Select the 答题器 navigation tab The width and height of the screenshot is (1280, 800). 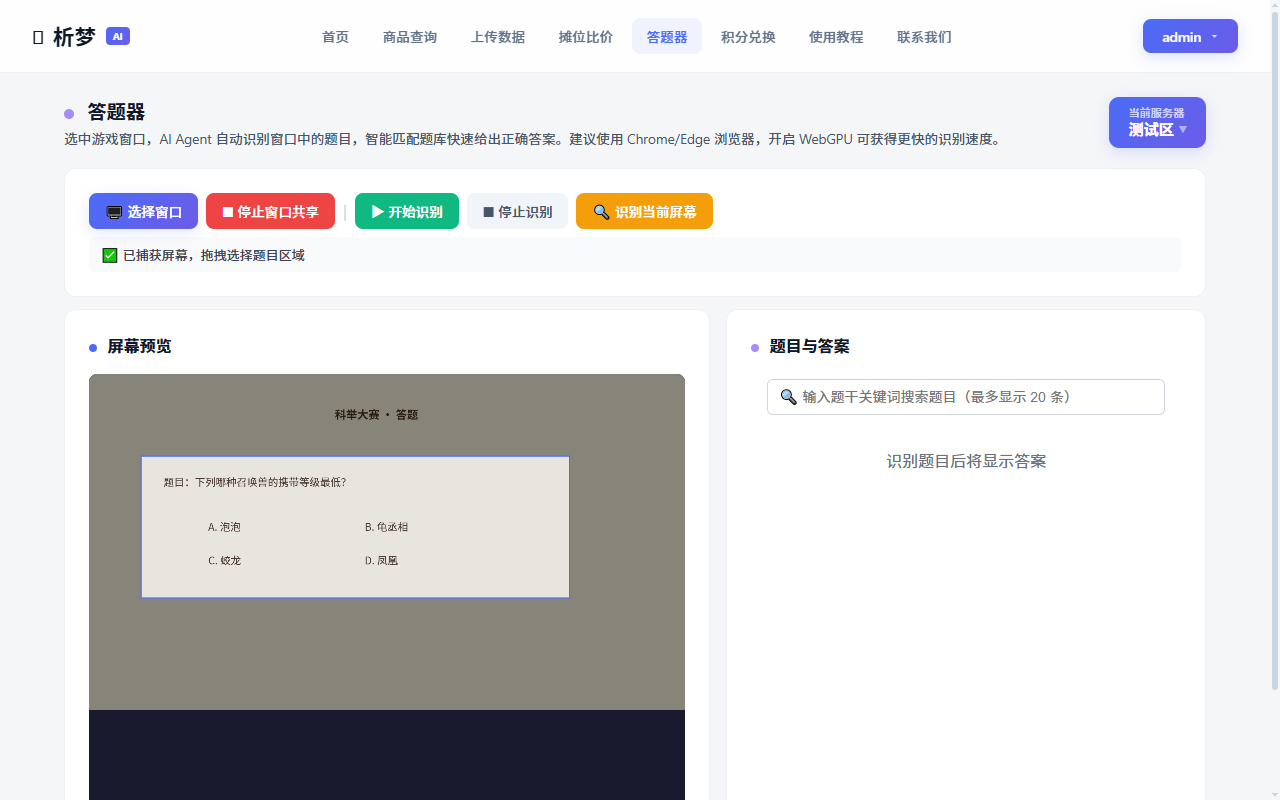pyautogui.click(x=667, y=37)
